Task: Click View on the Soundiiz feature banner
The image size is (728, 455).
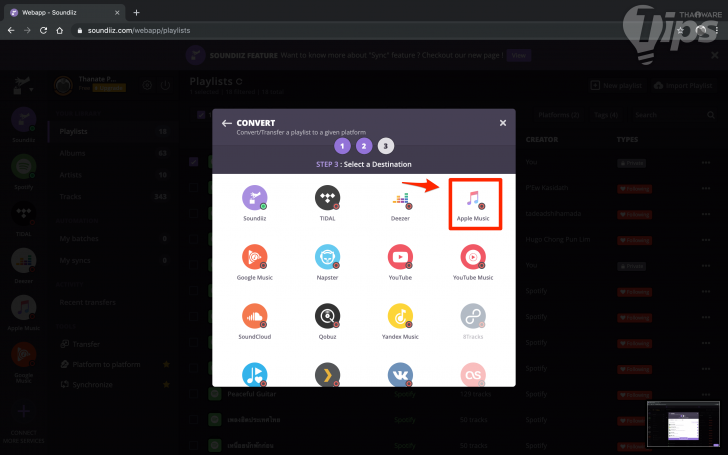Action: click(x=519, y=55)
